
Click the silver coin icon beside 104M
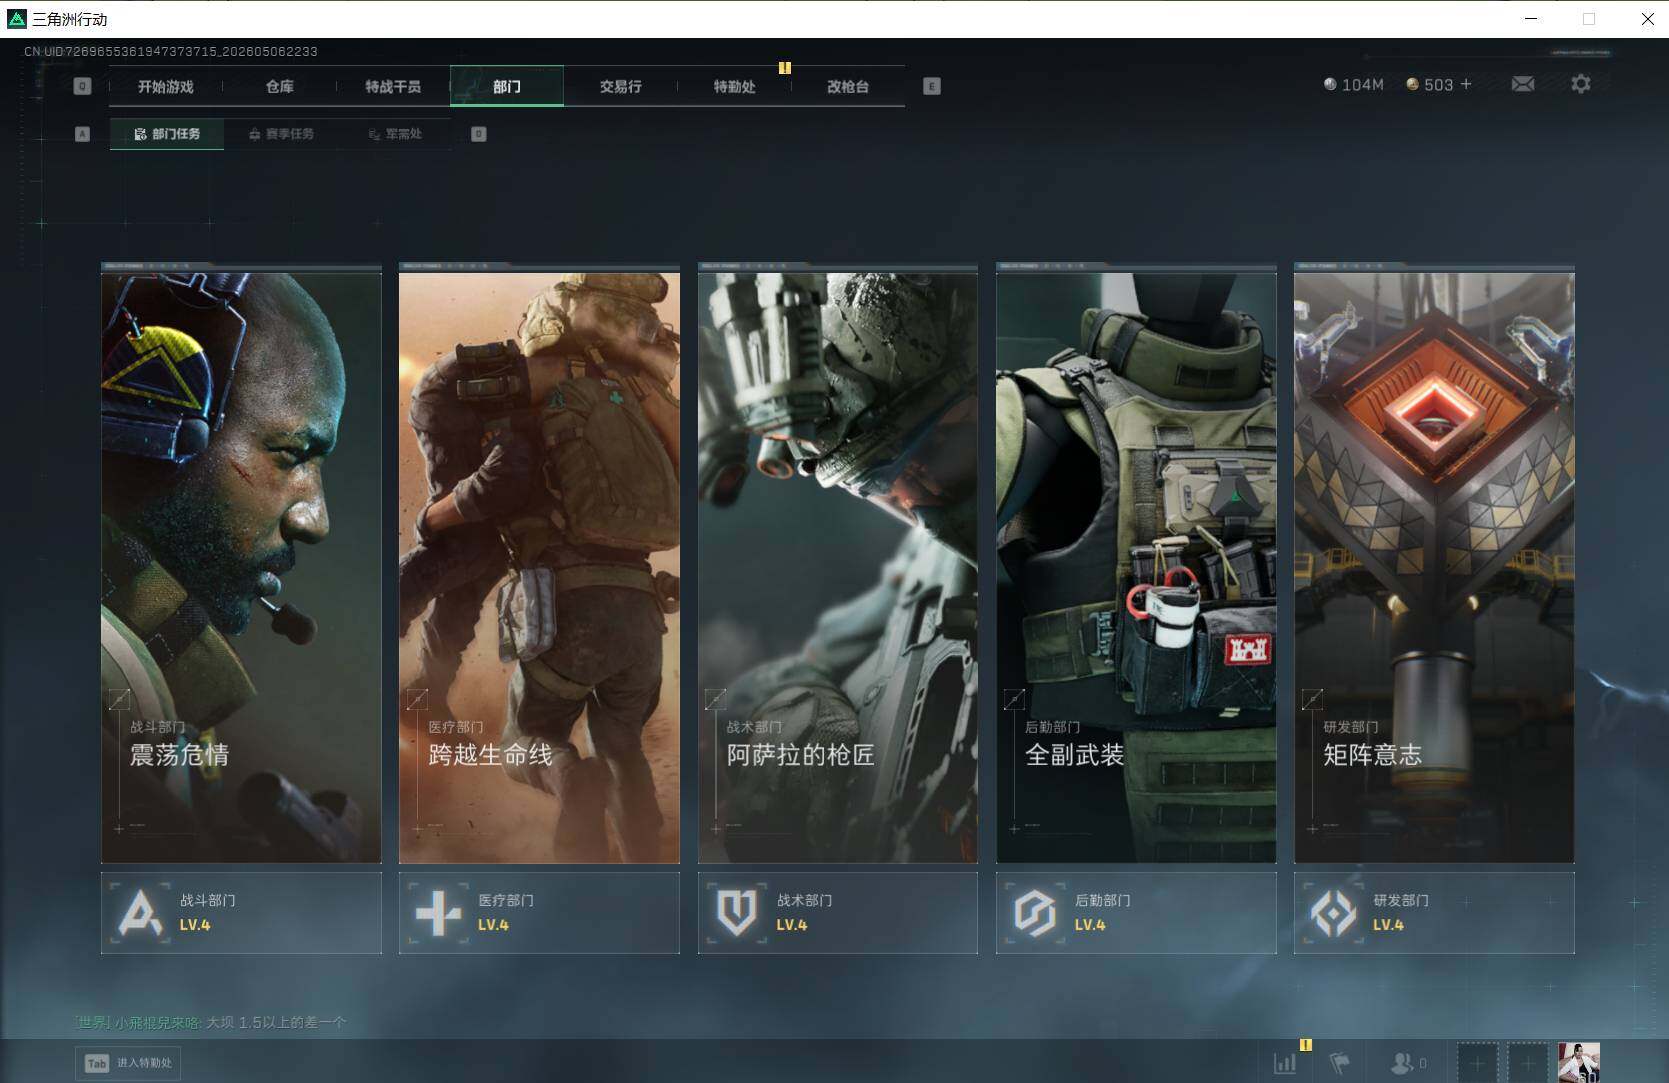pyautogui.click(x=1330, y=84)
